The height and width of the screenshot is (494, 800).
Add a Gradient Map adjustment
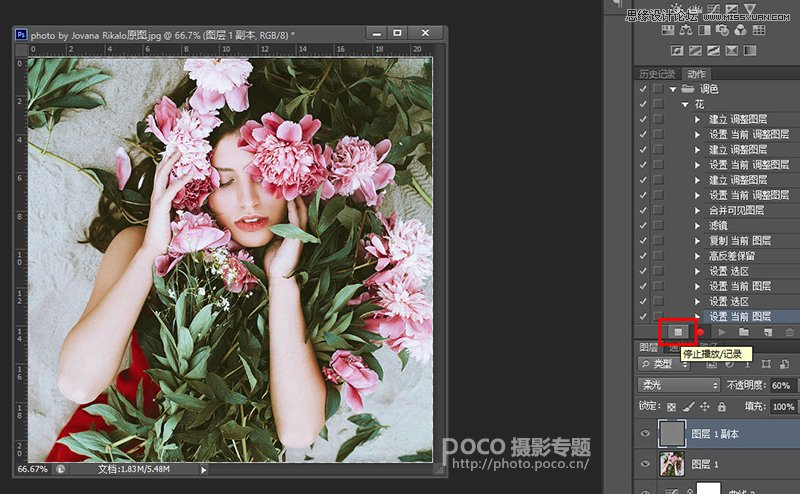click(750, 51)
